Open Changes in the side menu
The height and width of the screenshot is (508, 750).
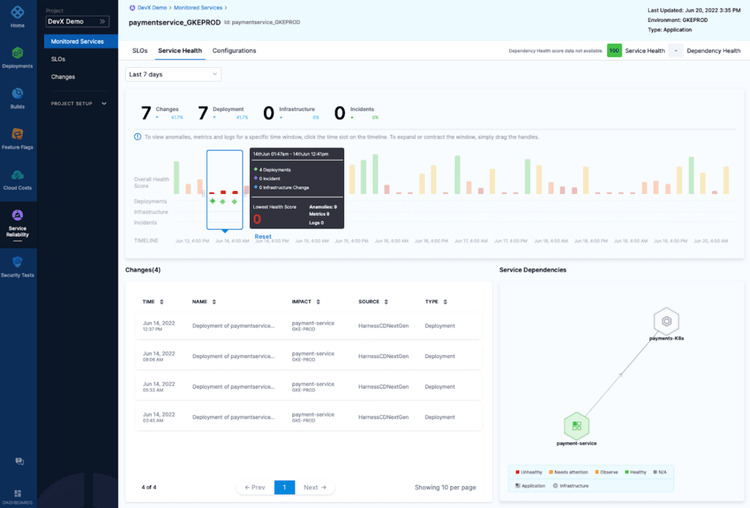coord(63,77)
